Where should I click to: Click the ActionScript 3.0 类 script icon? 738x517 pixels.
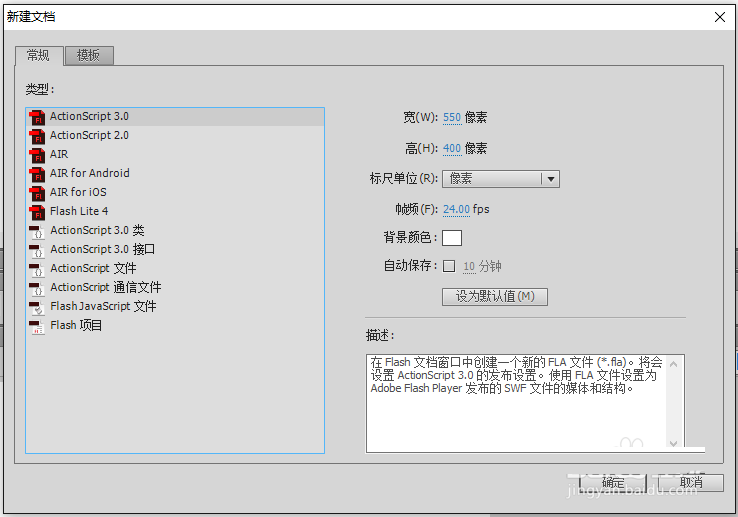pyautogui.click(x=37, y=231)
